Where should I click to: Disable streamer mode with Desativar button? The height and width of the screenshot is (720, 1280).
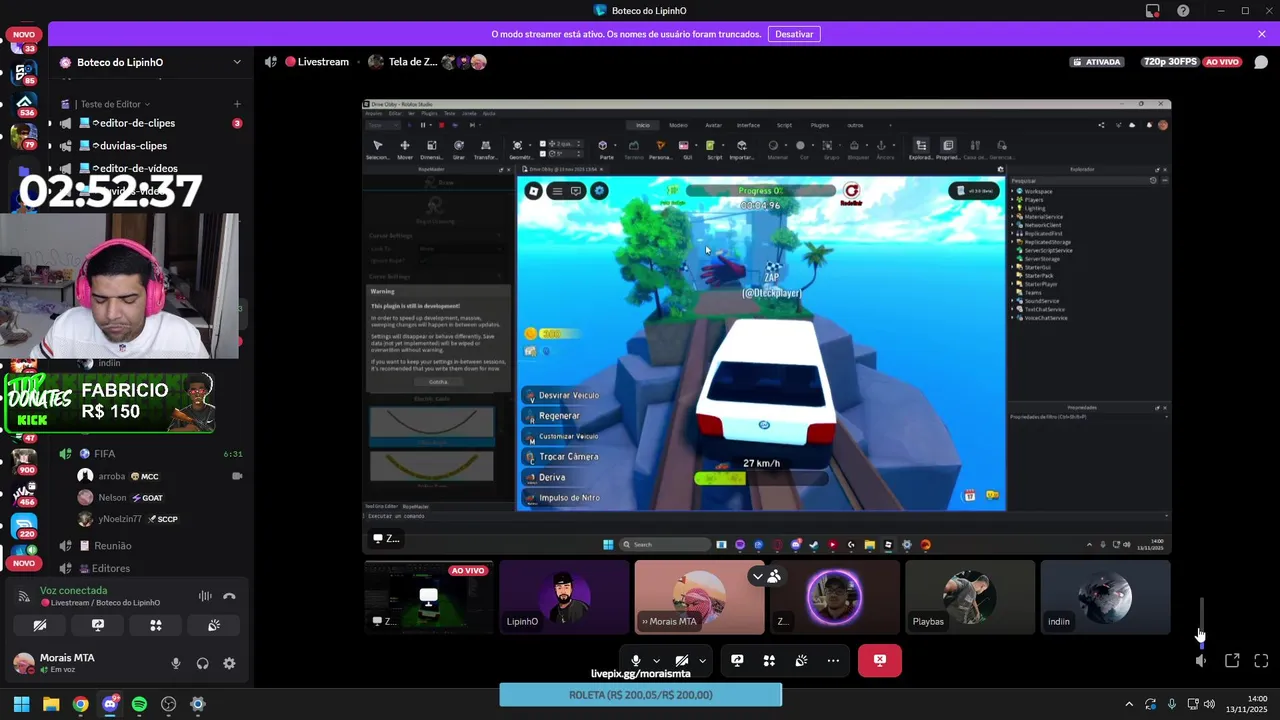[x=794, y=34]
